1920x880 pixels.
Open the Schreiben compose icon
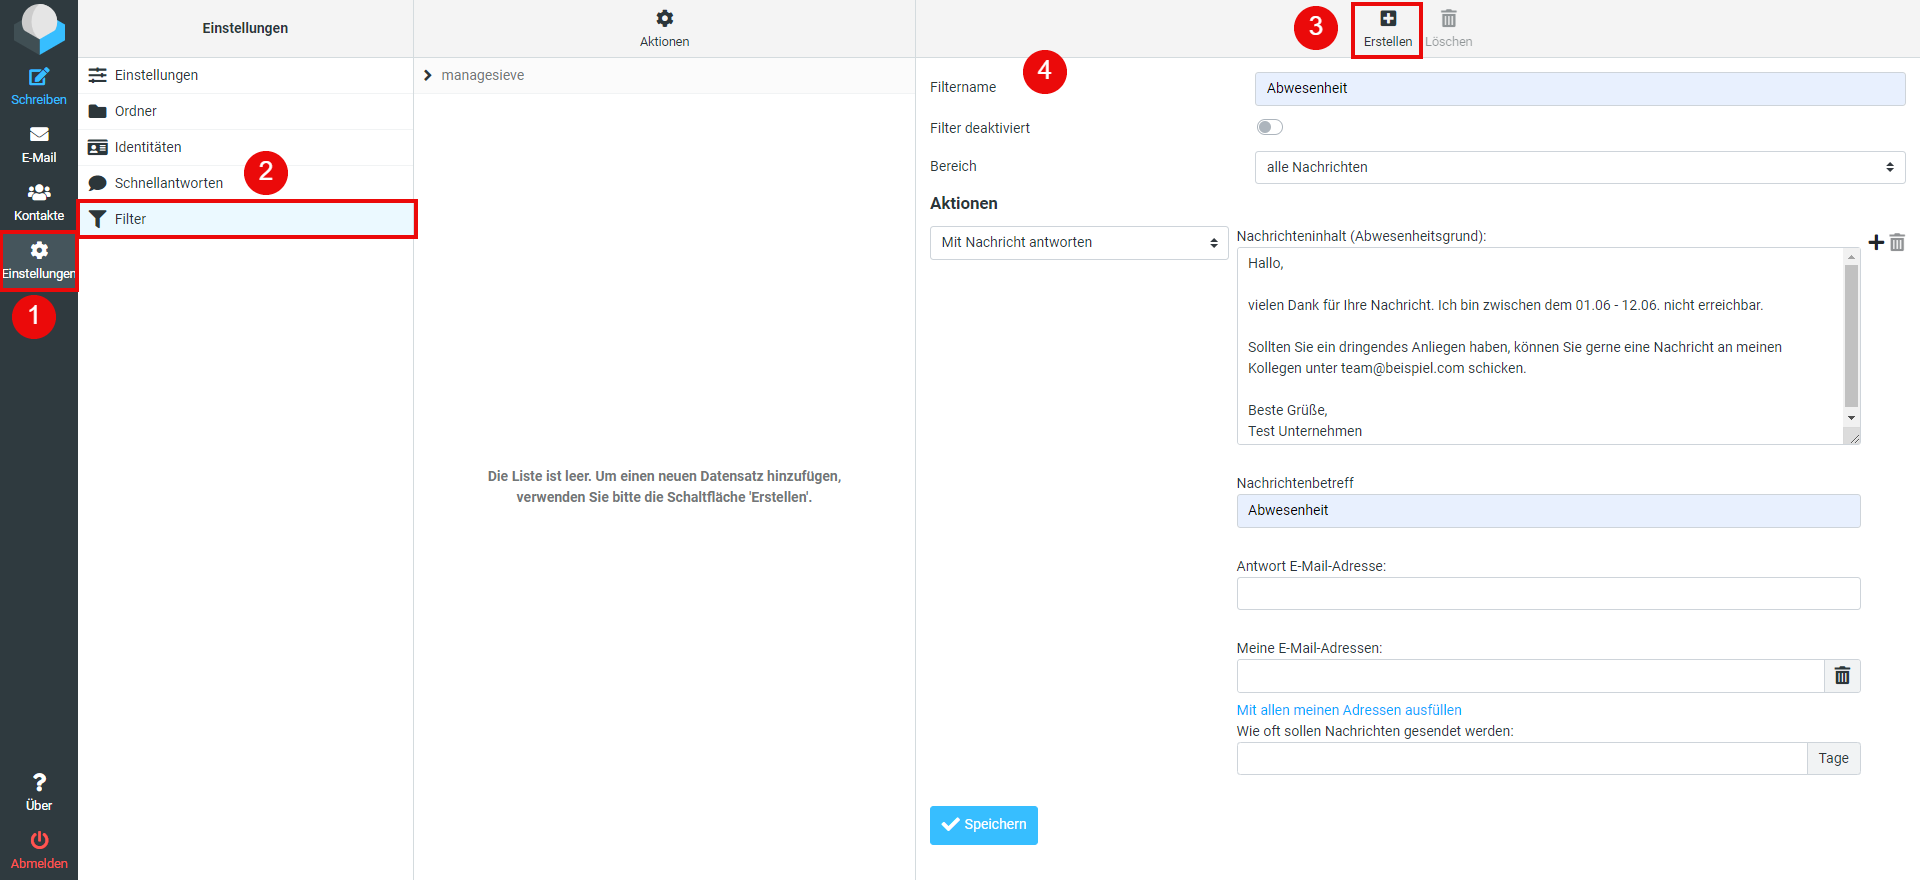tap(39, 78)
